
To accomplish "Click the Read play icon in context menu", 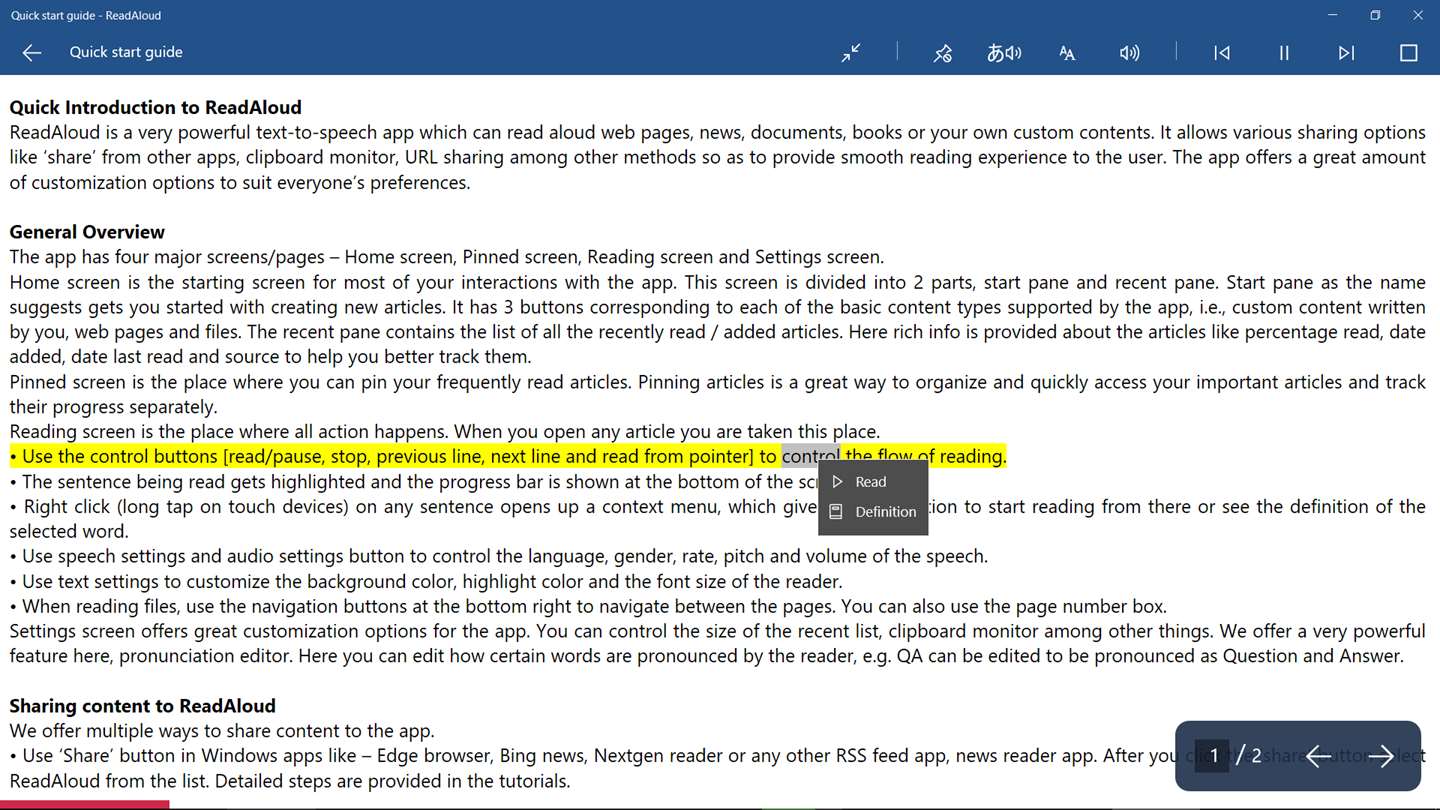I will (x=837, y=482).
